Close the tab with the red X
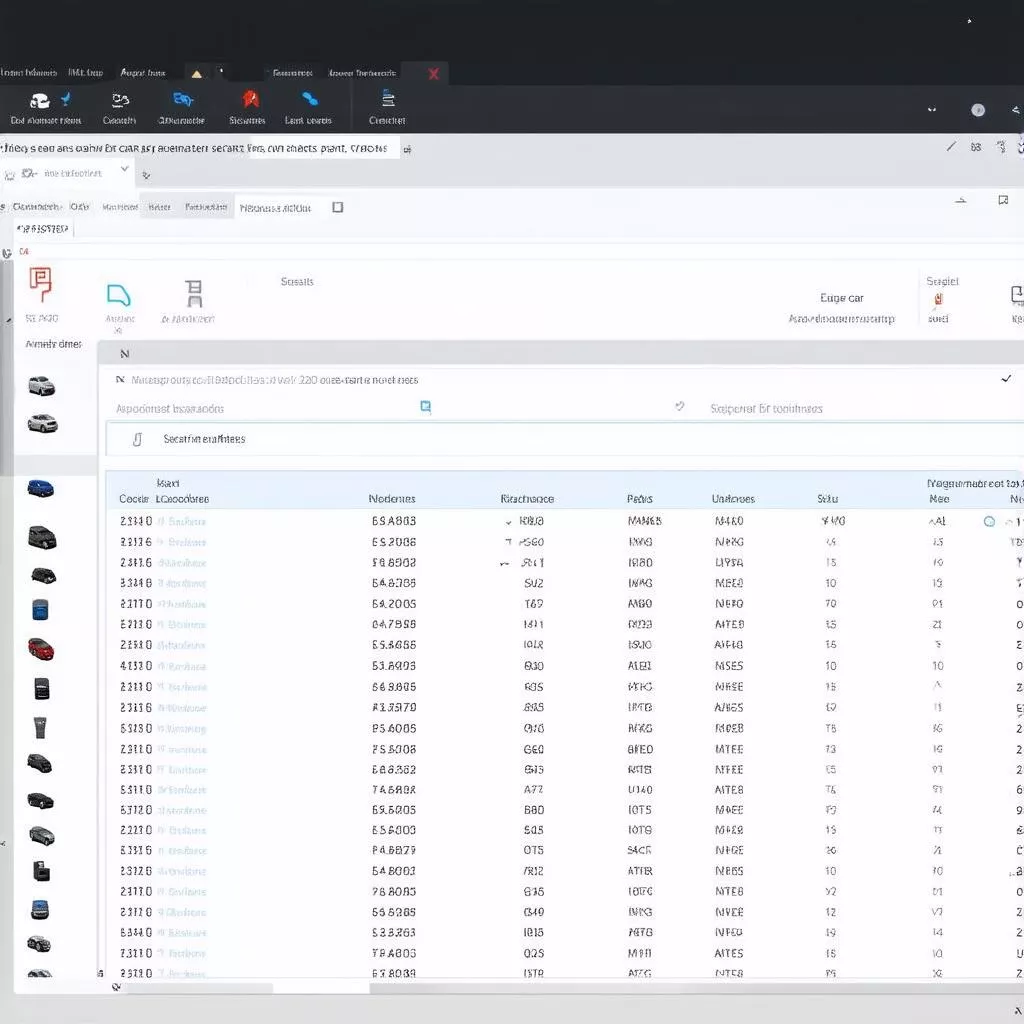The height and width of the screenshot is (1024, 1024). [x=434, y=74]
